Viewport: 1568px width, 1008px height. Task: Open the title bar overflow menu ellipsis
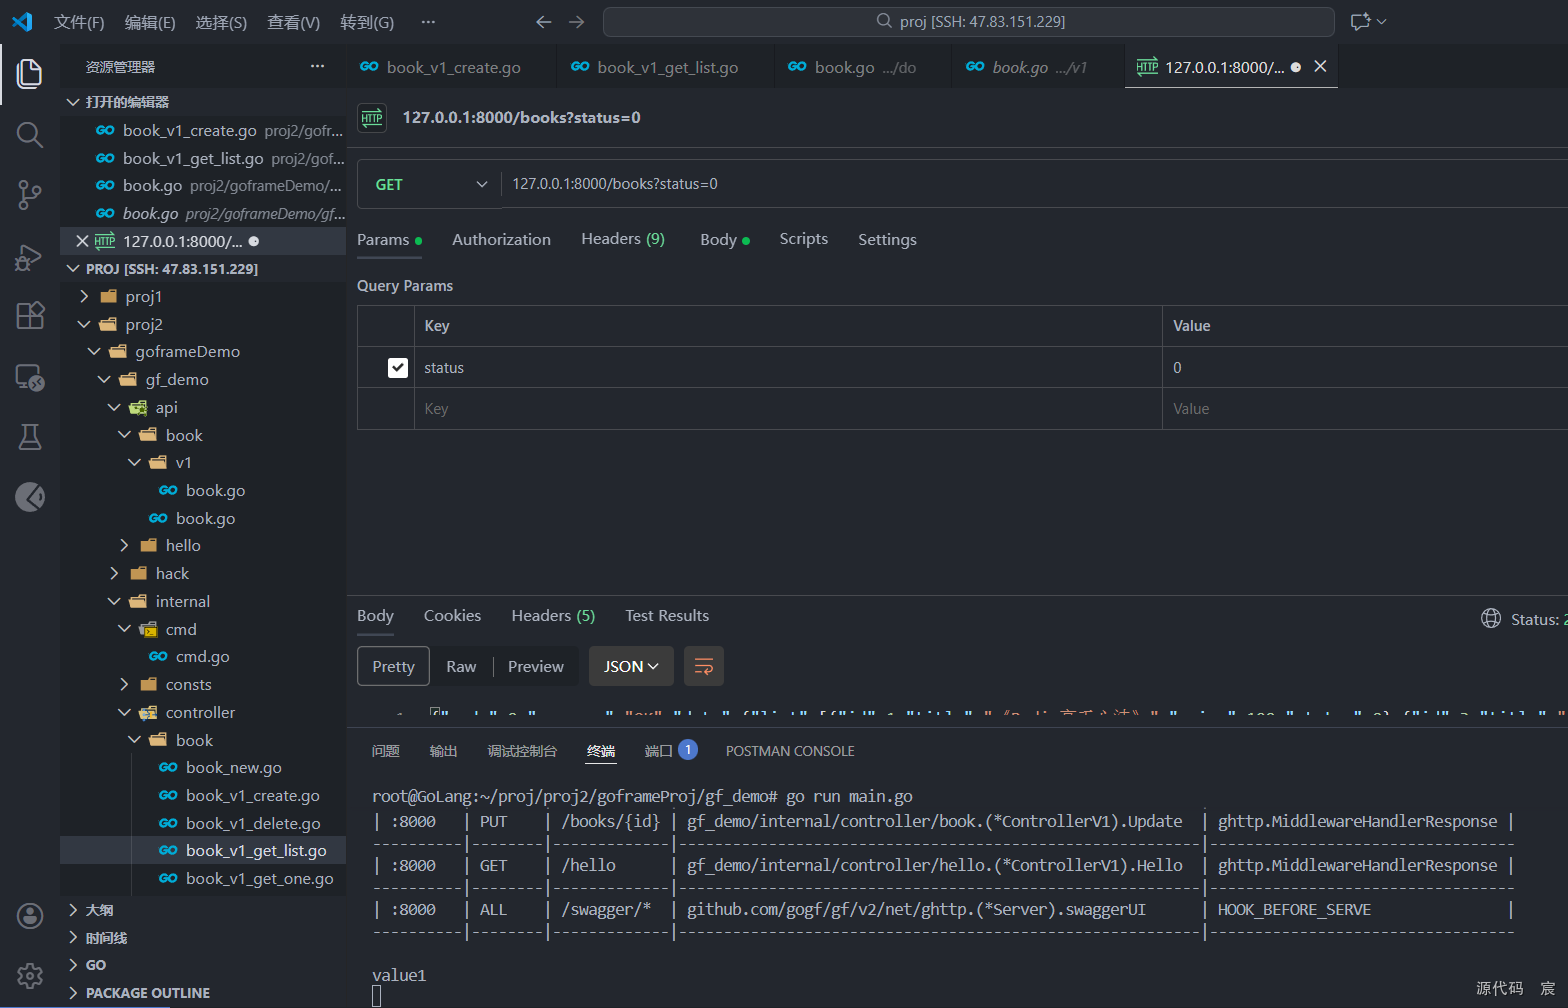tap(428, 22)
